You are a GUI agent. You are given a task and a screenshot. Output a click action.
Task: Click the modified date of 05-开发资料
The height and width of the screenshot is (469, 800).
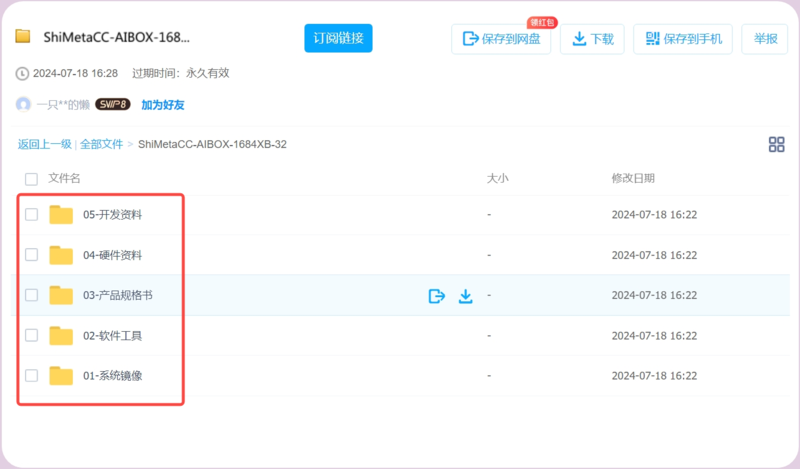(x=655, y=215)
